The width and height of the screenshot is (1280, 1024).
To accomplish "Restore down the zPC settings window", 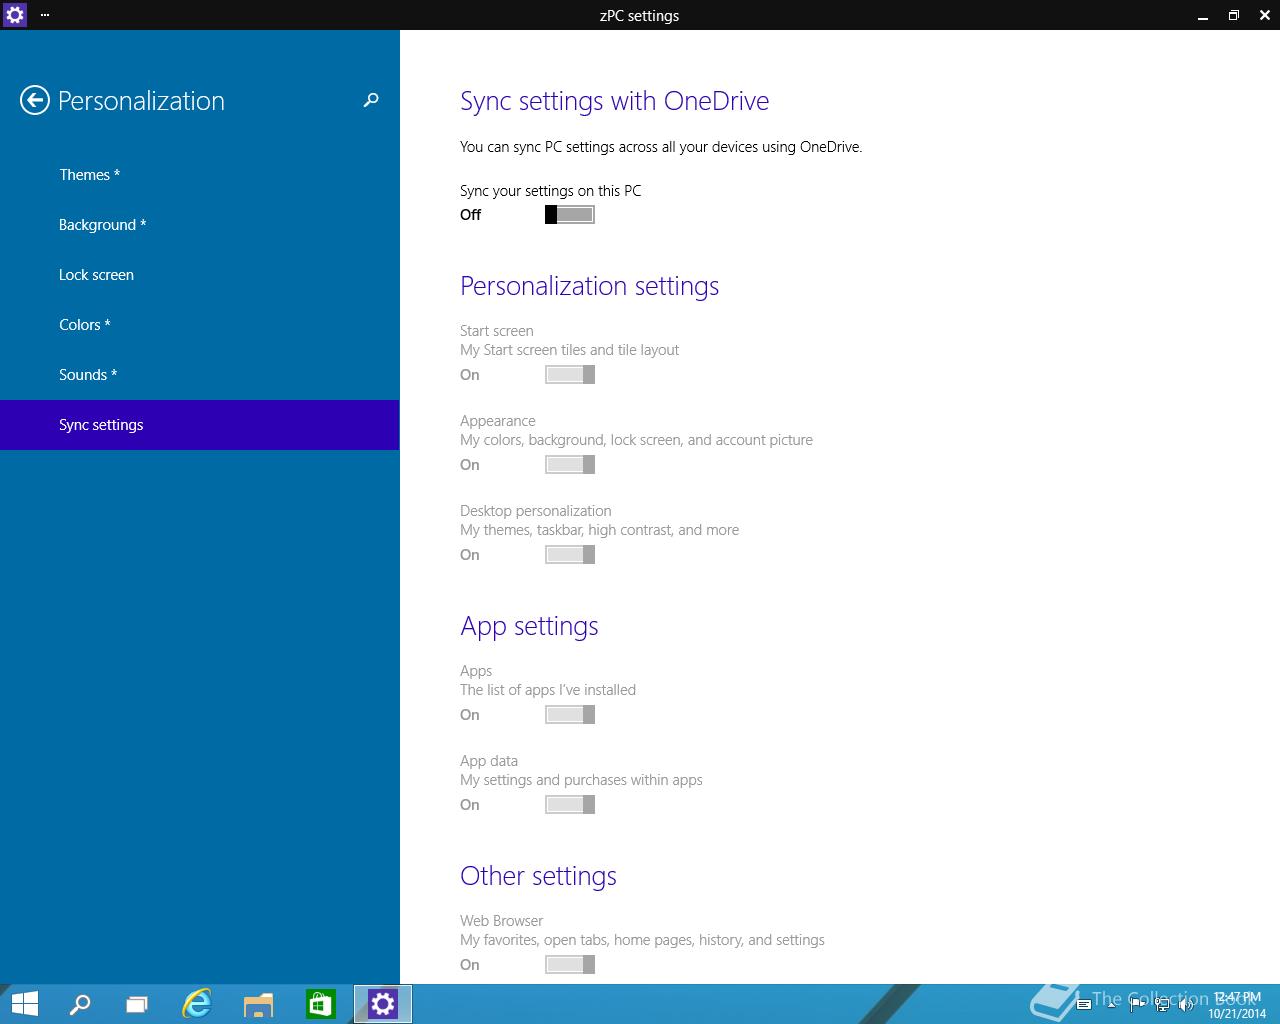I will (1233, 15).
